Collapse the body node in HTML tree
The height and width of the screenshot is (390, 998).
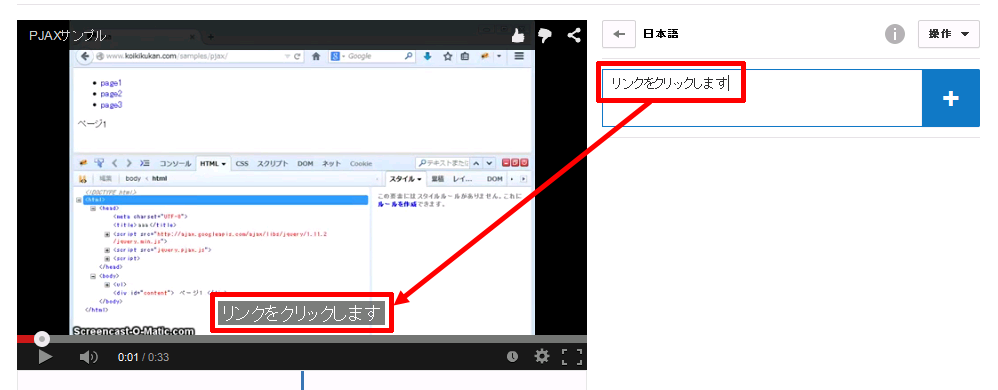(93, 277)
